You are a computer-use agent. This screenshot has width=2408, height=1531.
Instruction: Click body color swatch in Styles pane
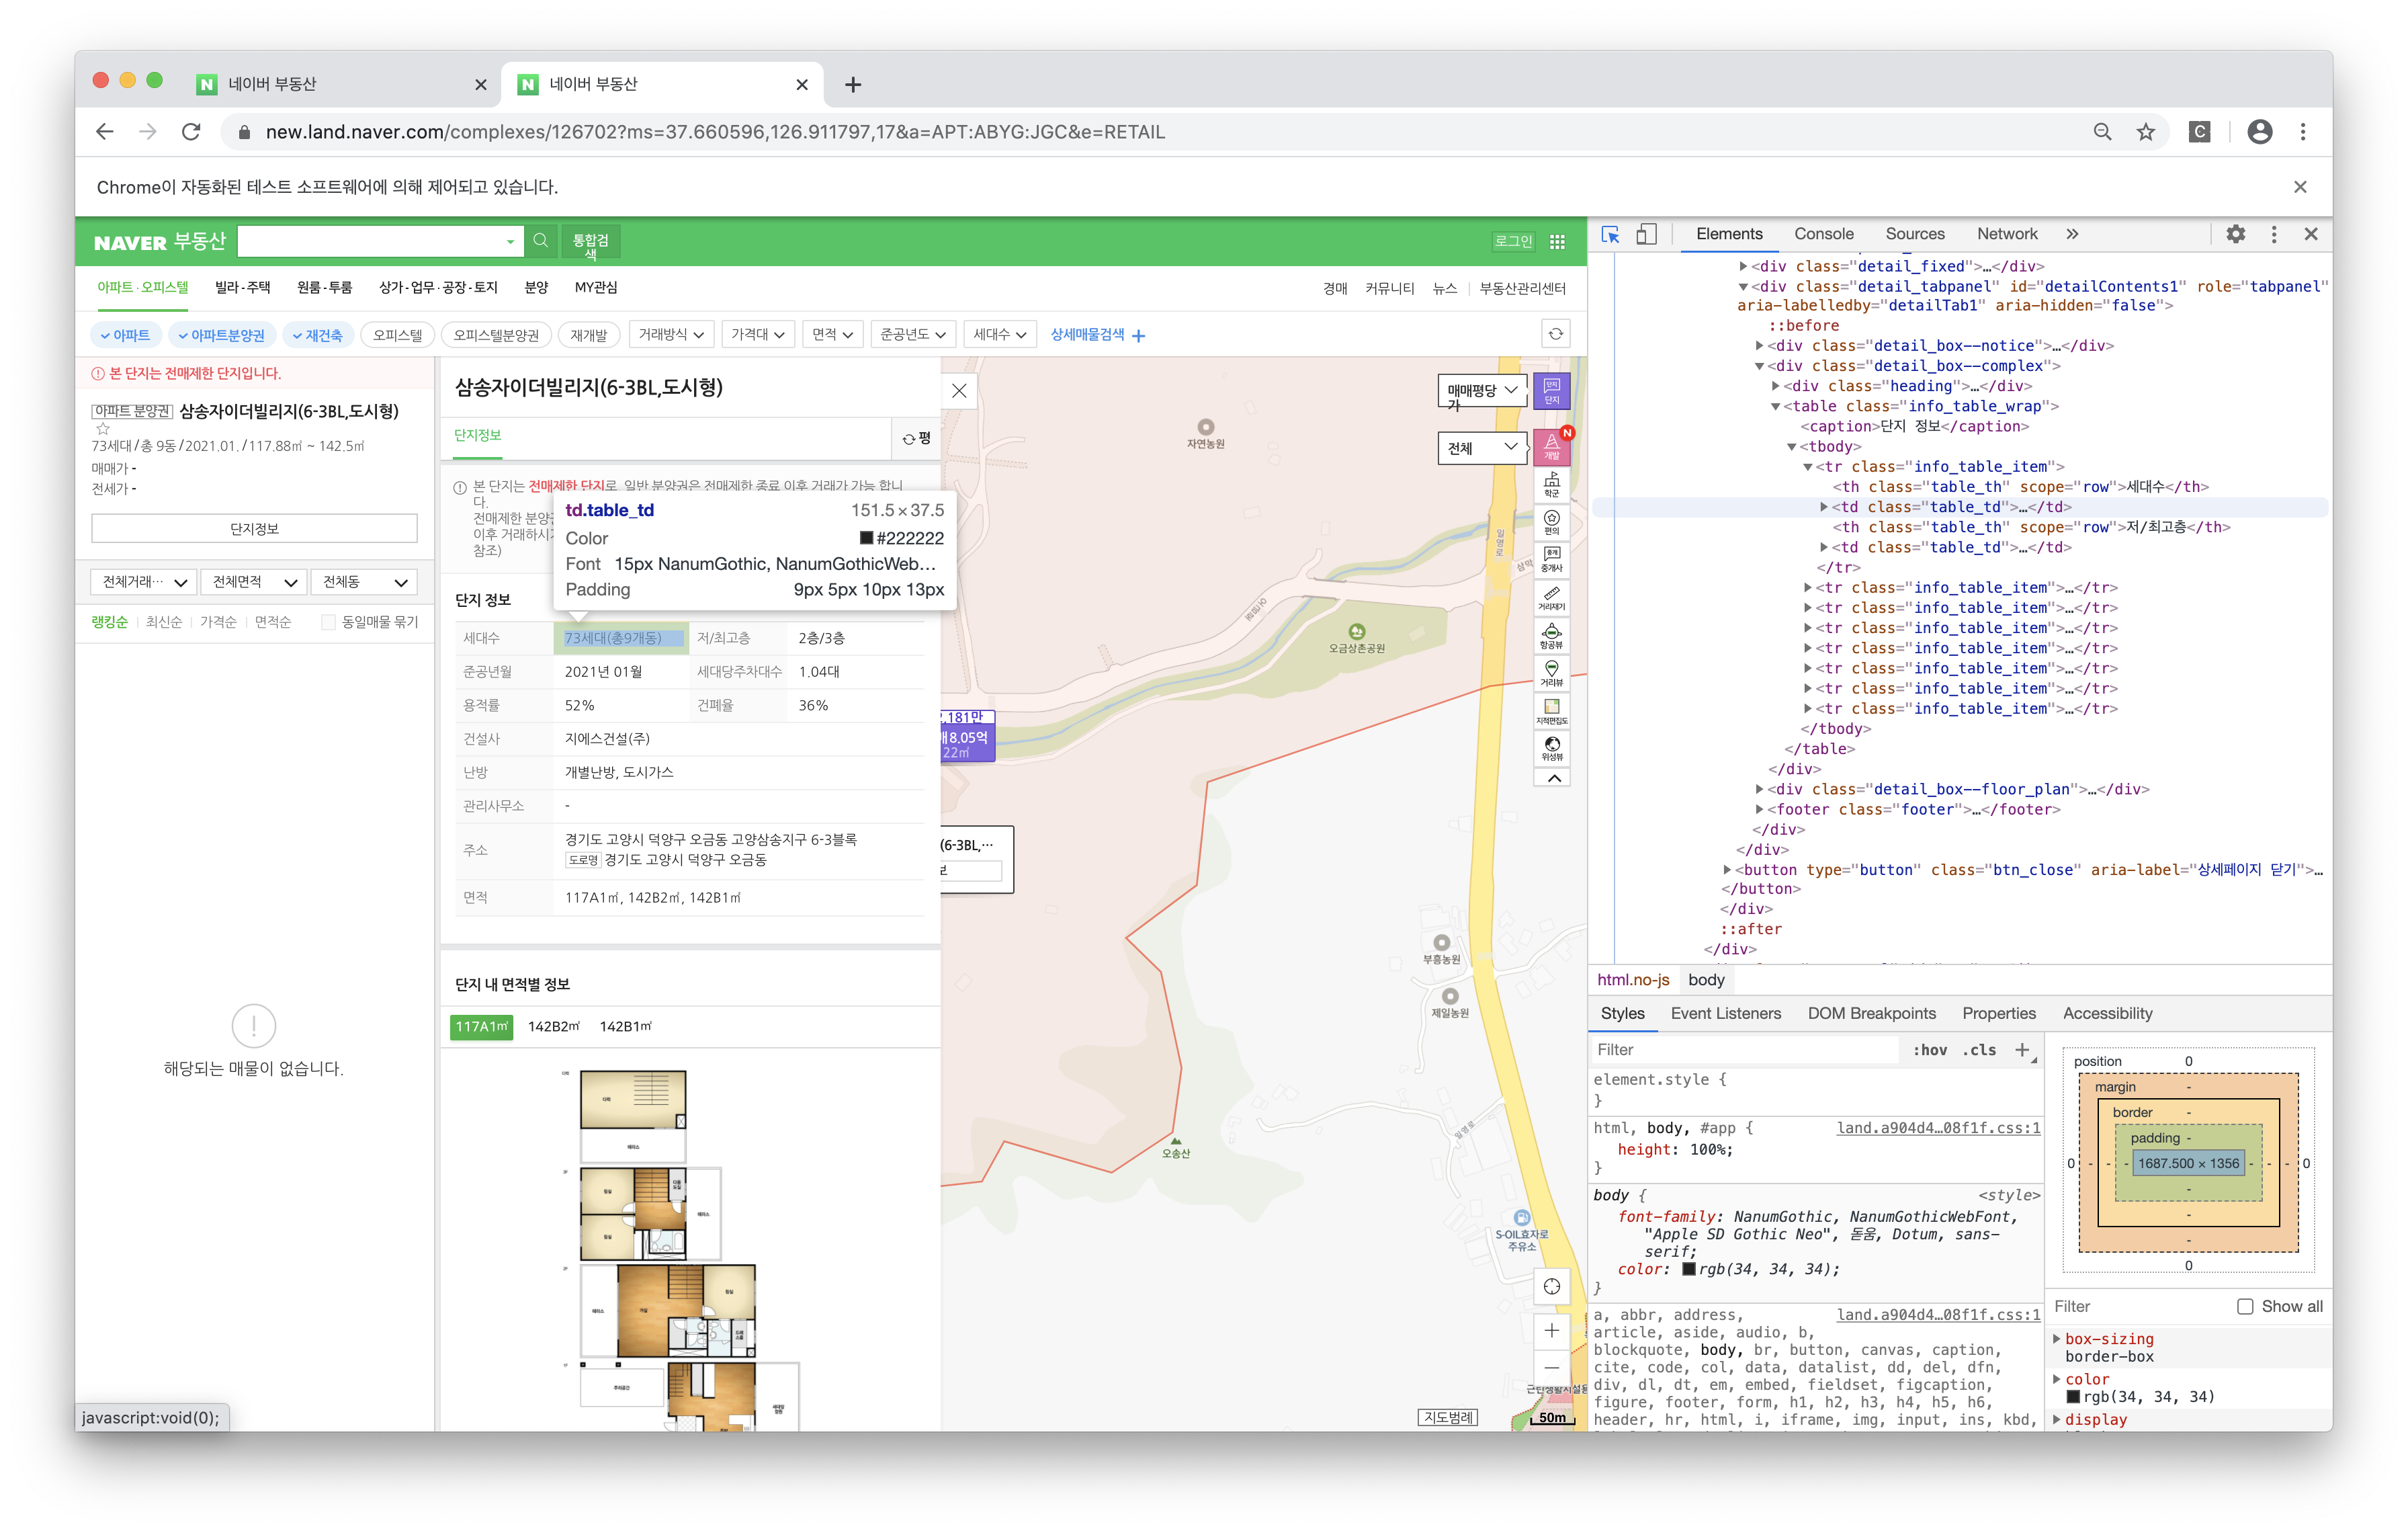pos(1689,1270)
